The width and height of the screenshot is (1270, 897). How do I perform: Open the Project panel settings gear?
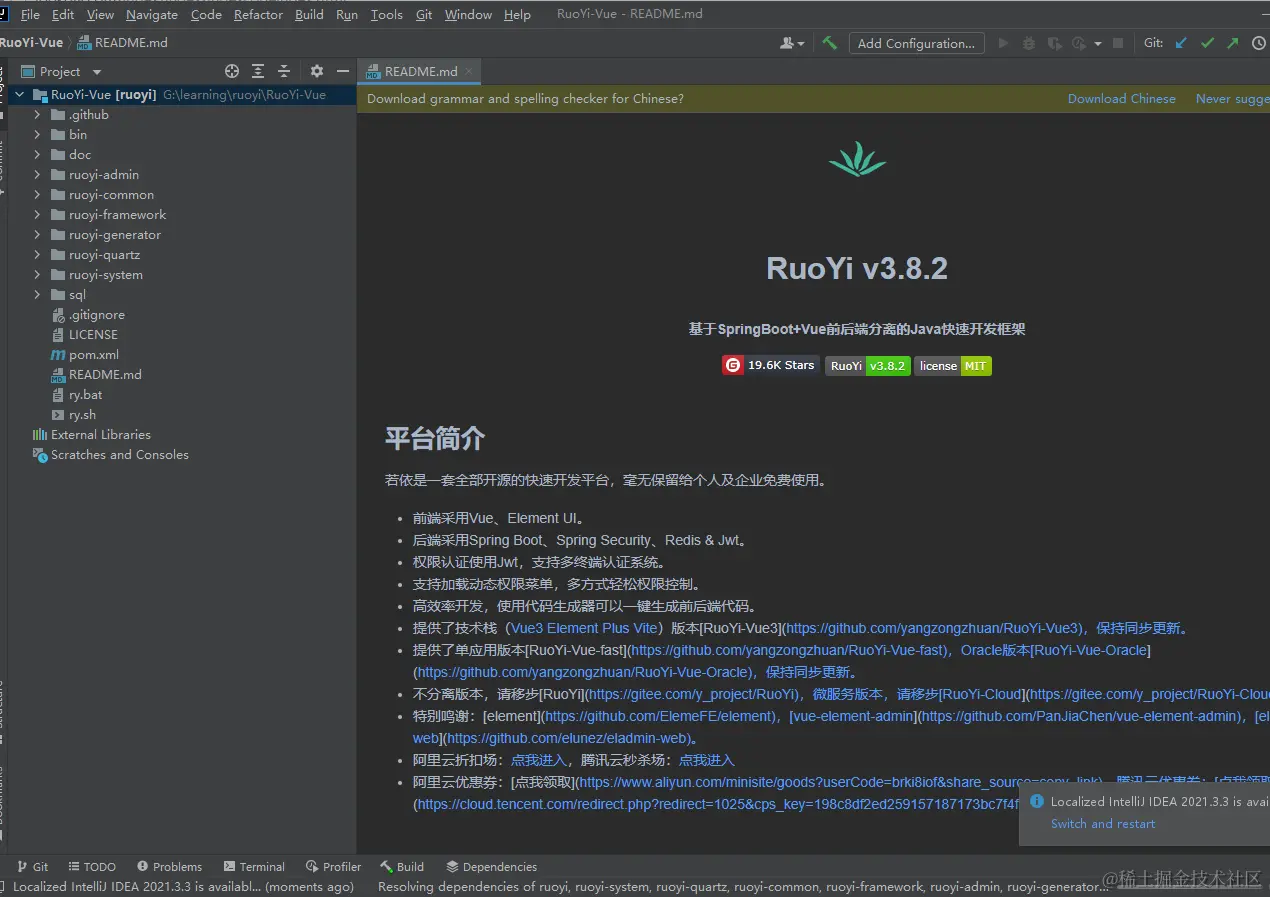click(x=316, y=71)
